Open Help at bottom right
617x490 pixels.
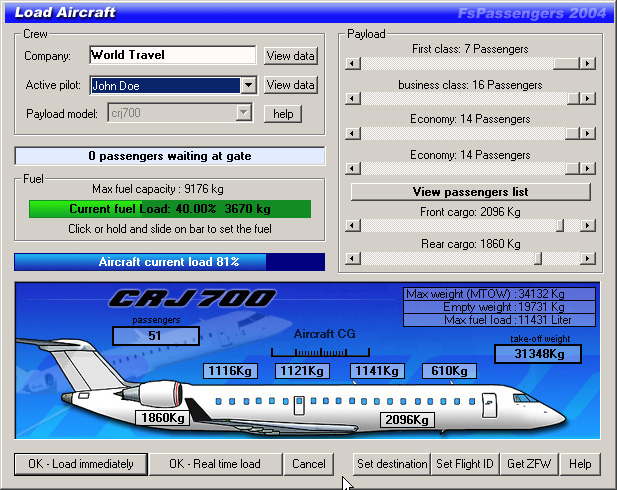coord(580,464)
